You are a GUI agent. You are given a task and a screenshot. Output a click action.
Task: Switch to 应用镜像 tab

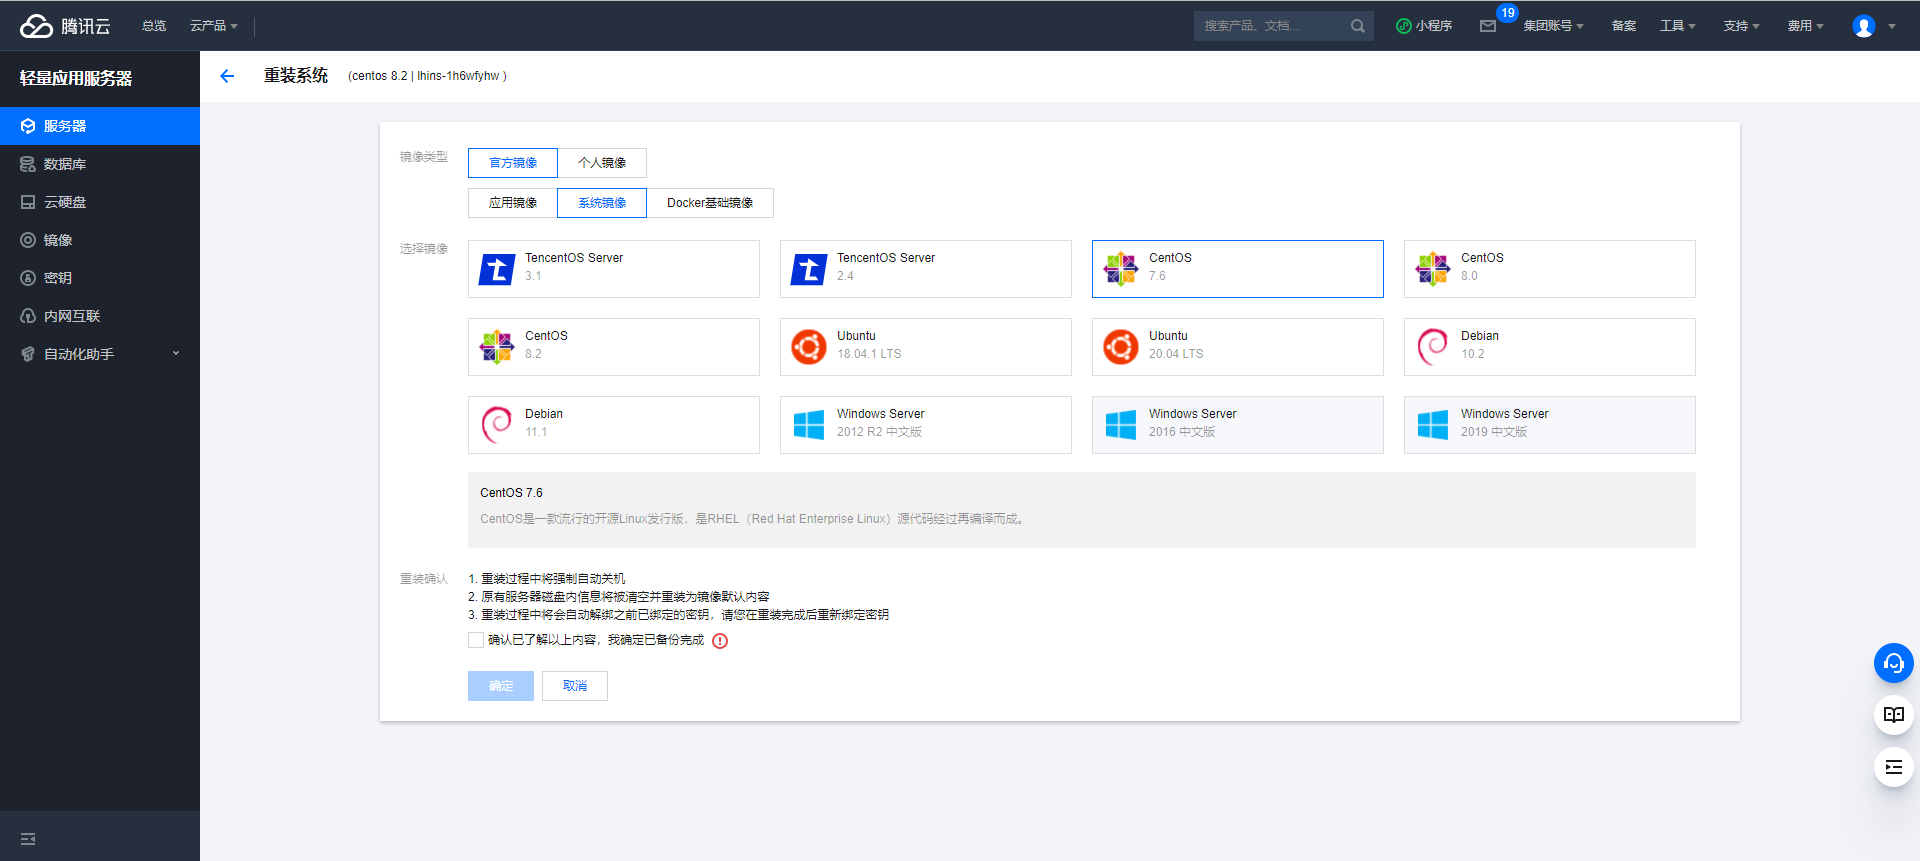pos(513,203)
